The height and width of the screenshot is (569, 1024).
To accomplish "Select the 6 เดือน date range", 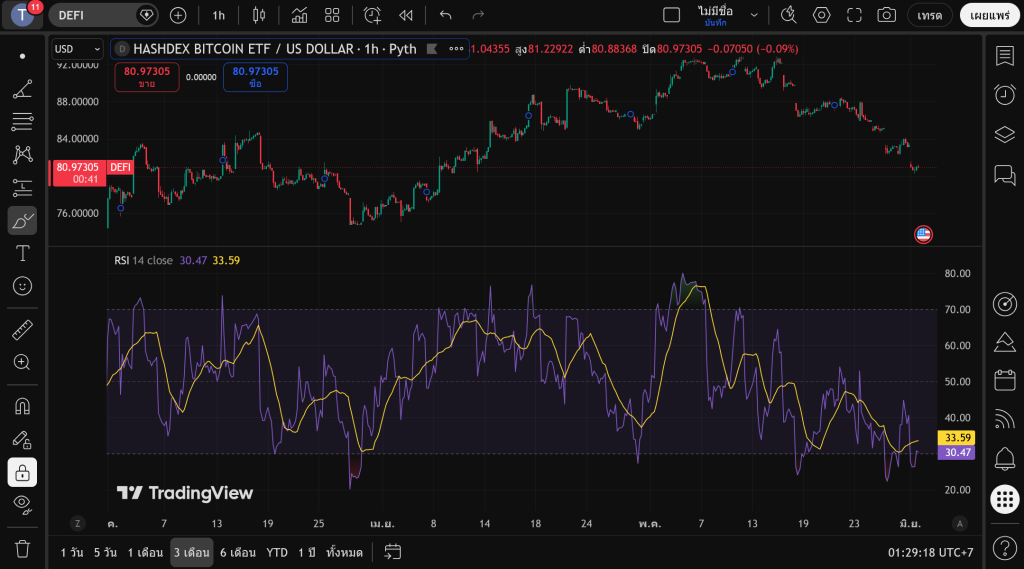I will click(x=238, y=553).
